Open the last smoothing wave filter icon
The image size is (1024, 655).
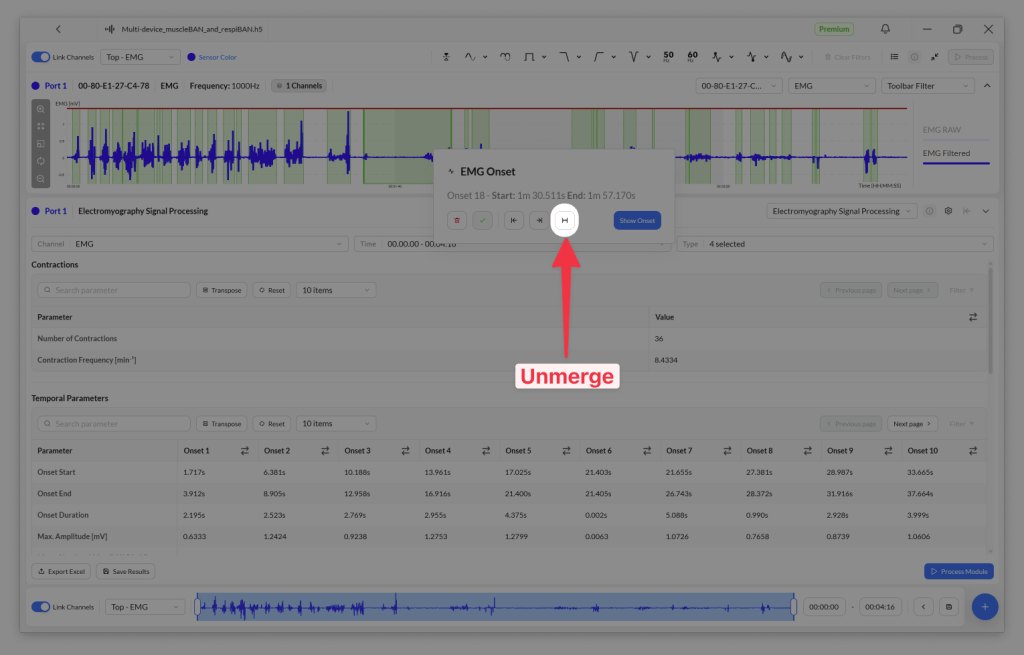click(786, 57)
